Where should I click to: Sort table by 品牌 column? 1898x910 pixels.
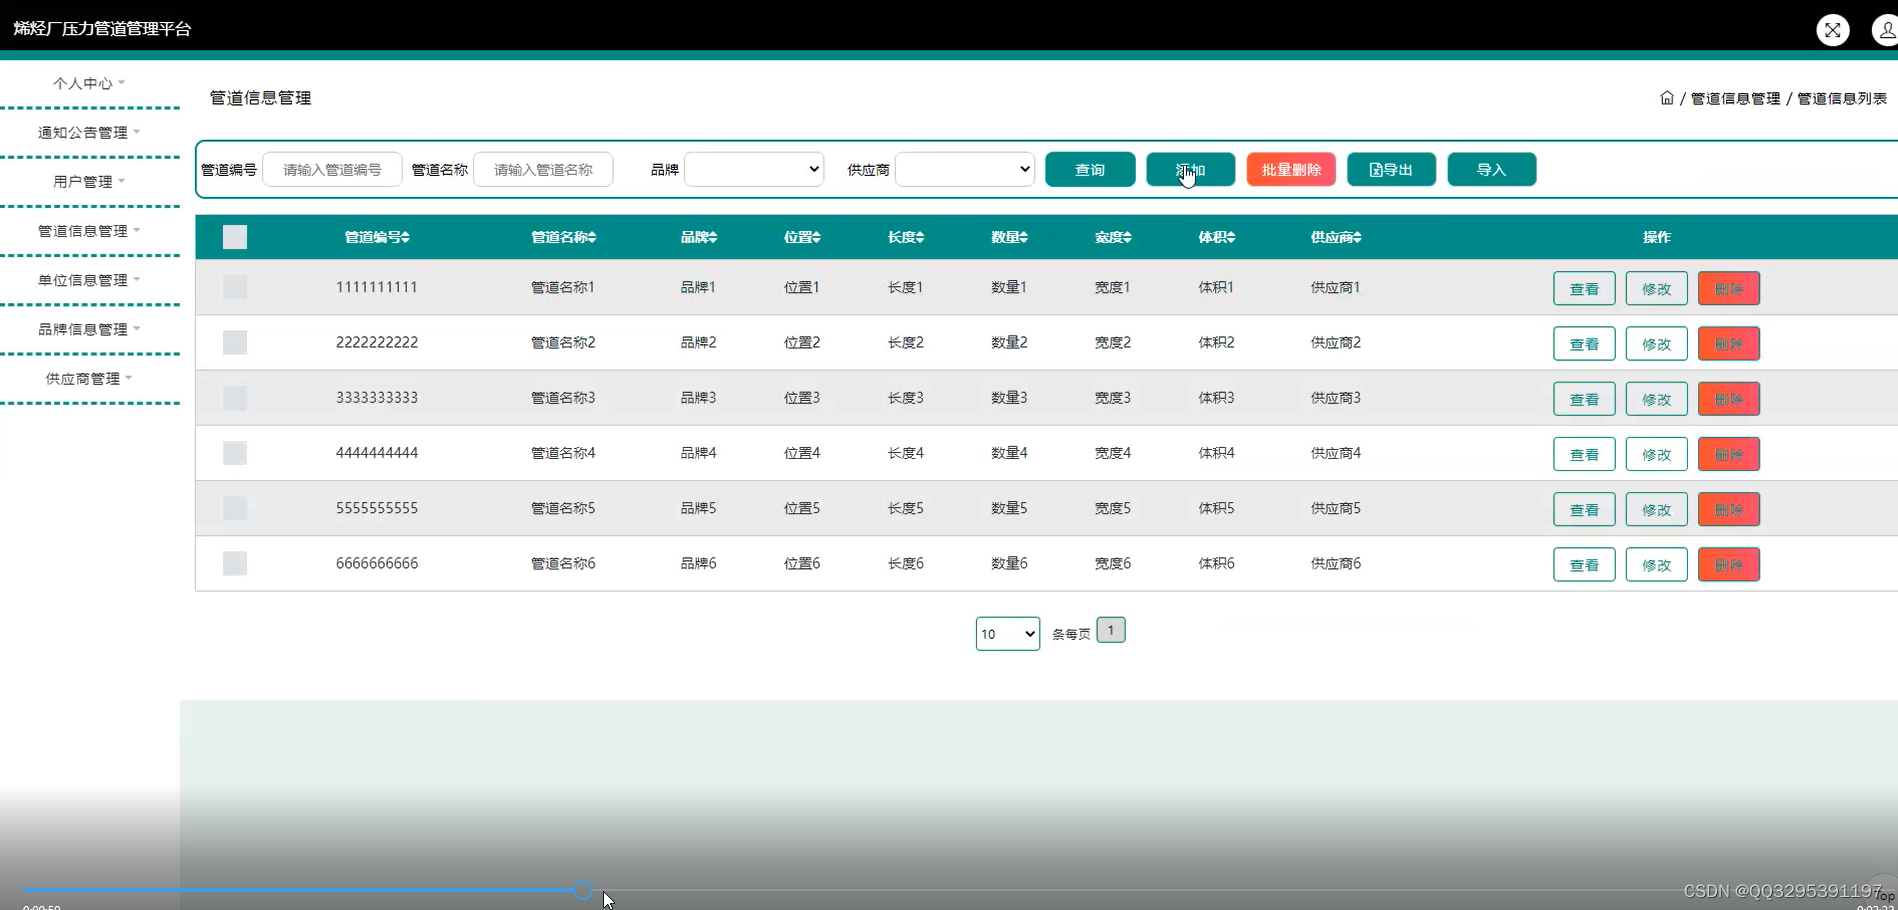pos(699,237)
